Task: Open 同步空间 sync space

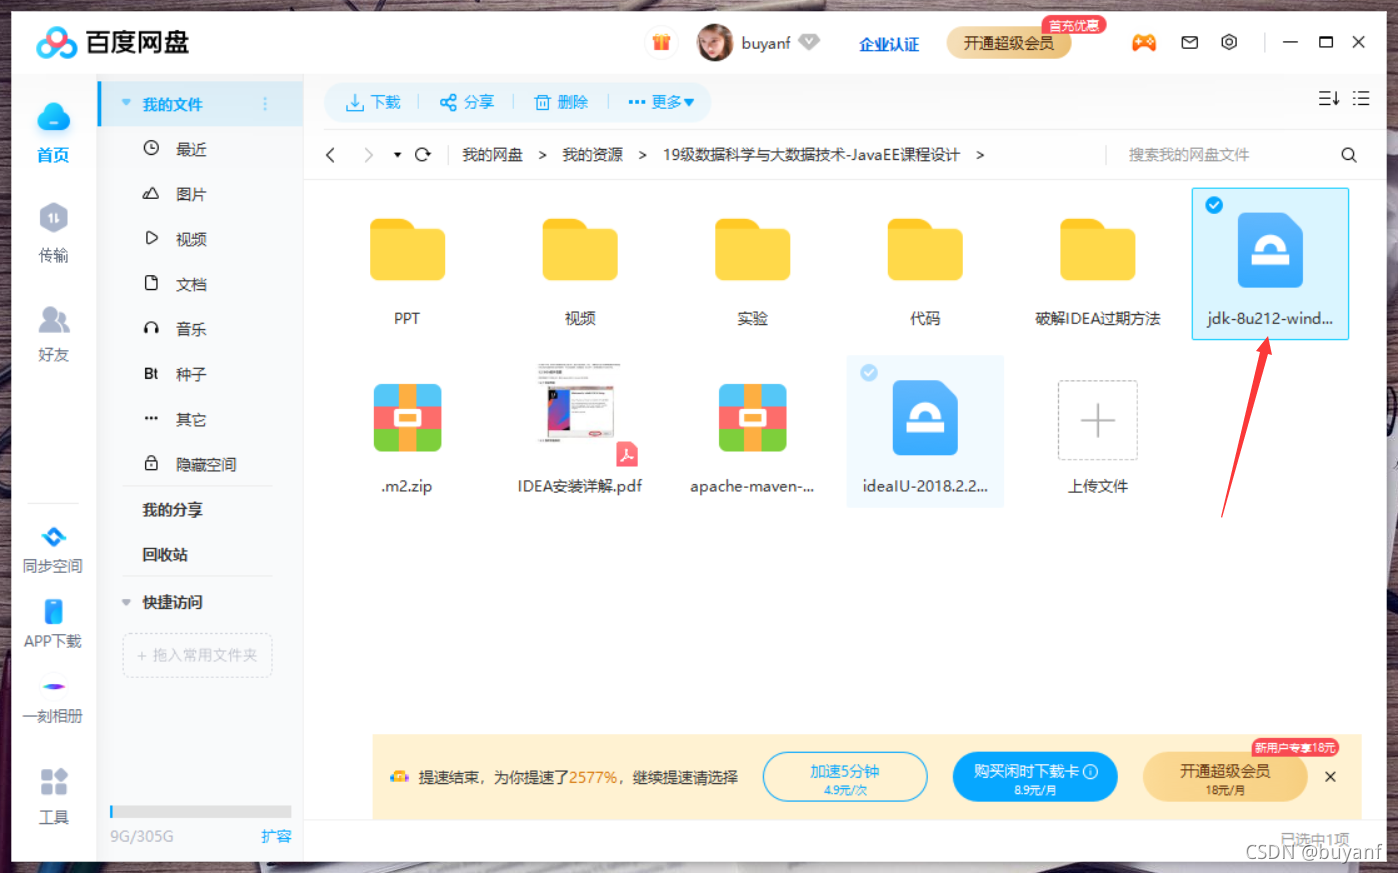Action: [53, 549]
